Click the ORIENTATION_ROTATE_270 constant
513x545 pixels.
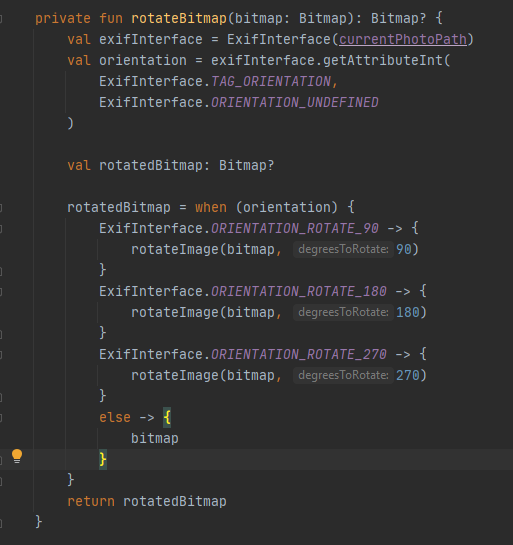point(299,355)
